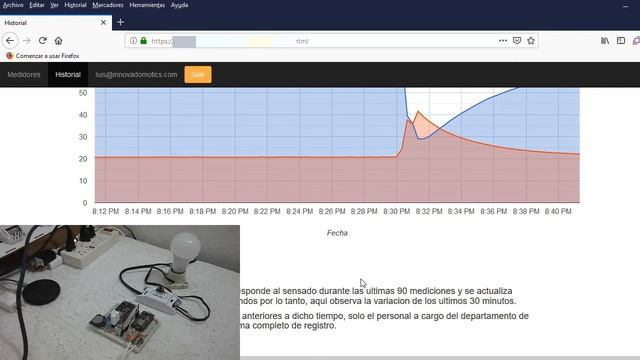Close the Historial browser tab
The height and width of the screenshot is (360, 640).
103,22
